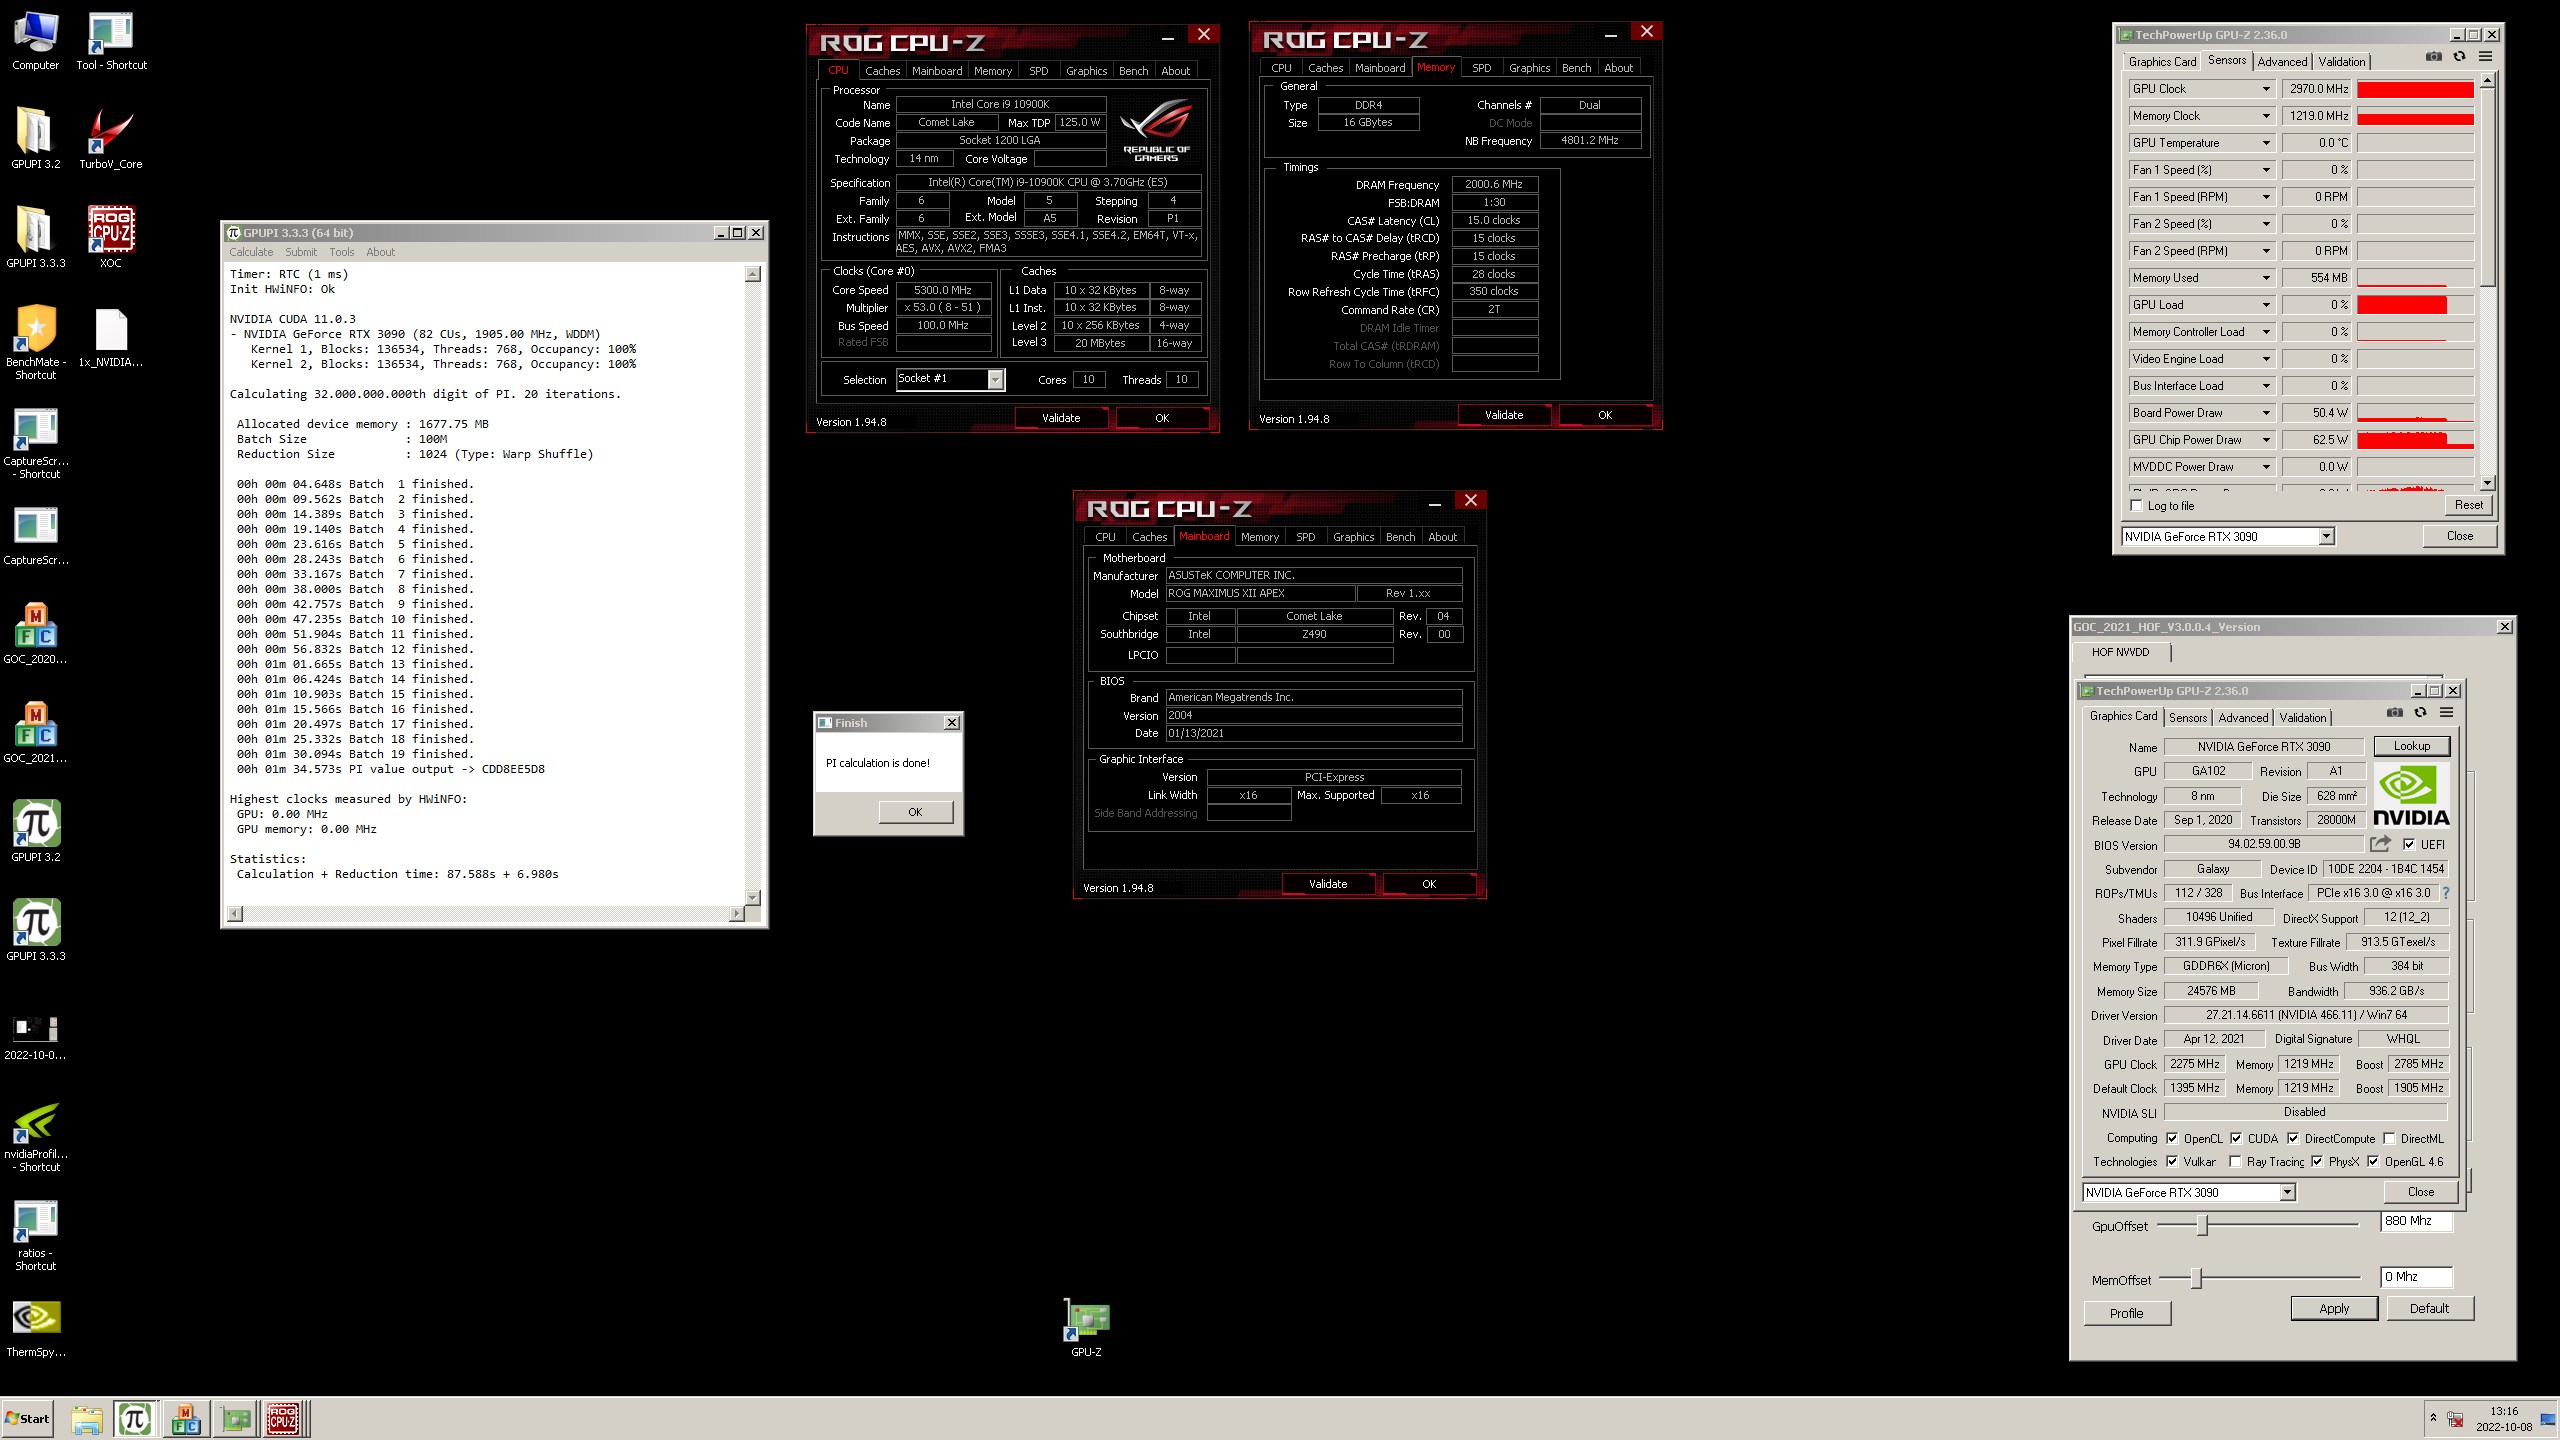Toggle the DirectCompute checkbox
The image size is (2560, 1440).
point(2293,1138)
